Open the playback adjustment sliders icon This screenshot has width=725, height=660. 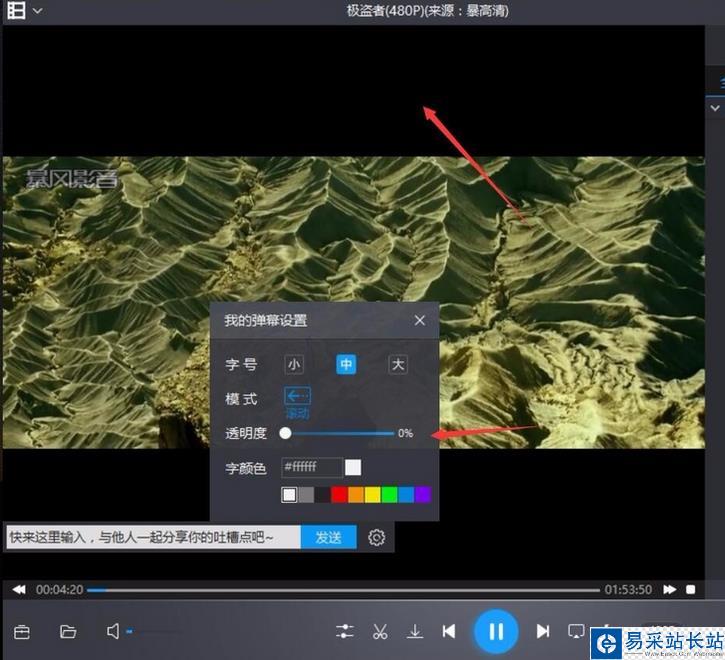pos(345,631)
